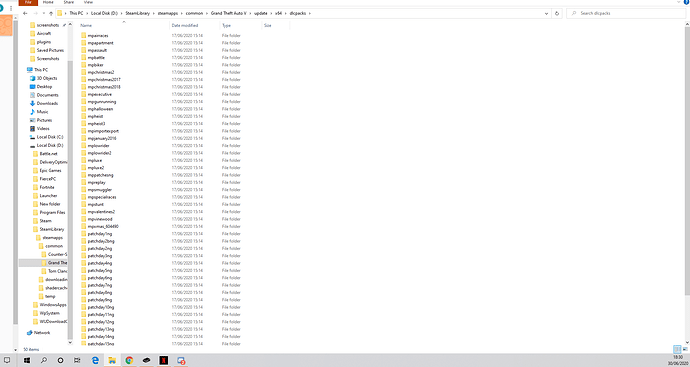Click SteamLibrary in the address breadcrumb
This screenshot has height=367, width=690.
click(x=138, y=13)
